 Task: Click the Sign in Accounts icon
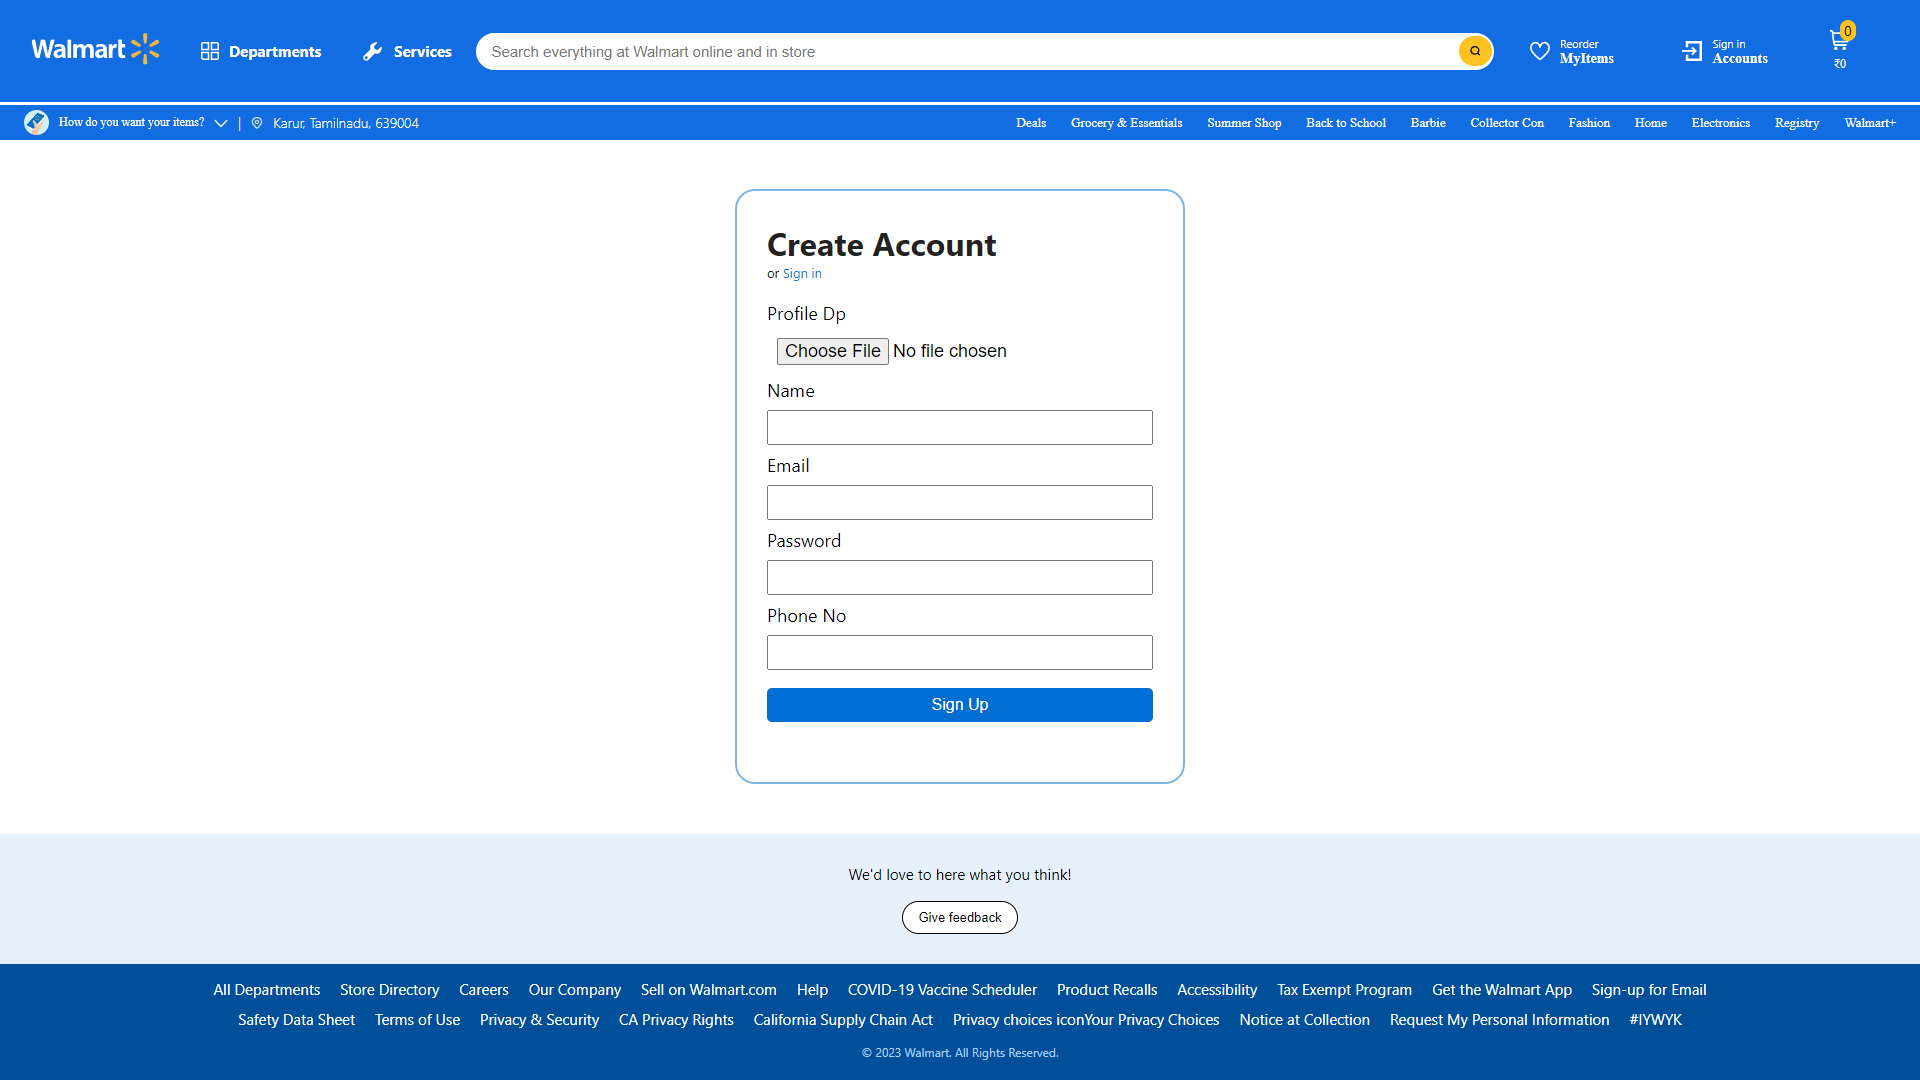point(1692,51)
